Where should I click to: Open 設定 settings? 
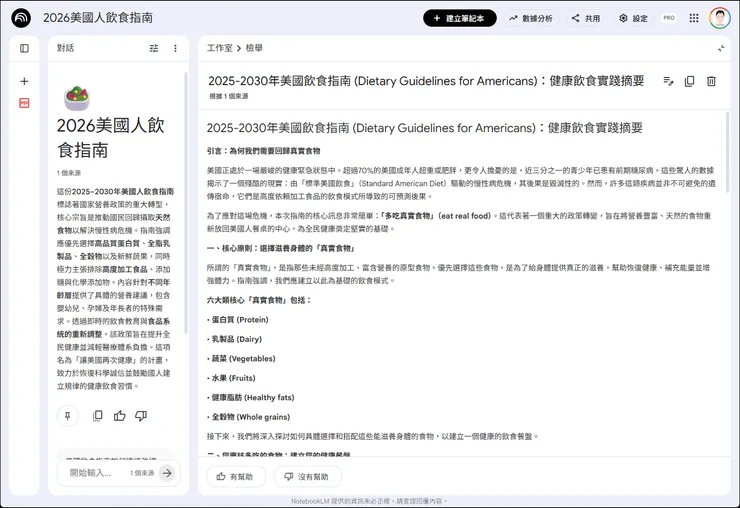click(x=633, y=18)
